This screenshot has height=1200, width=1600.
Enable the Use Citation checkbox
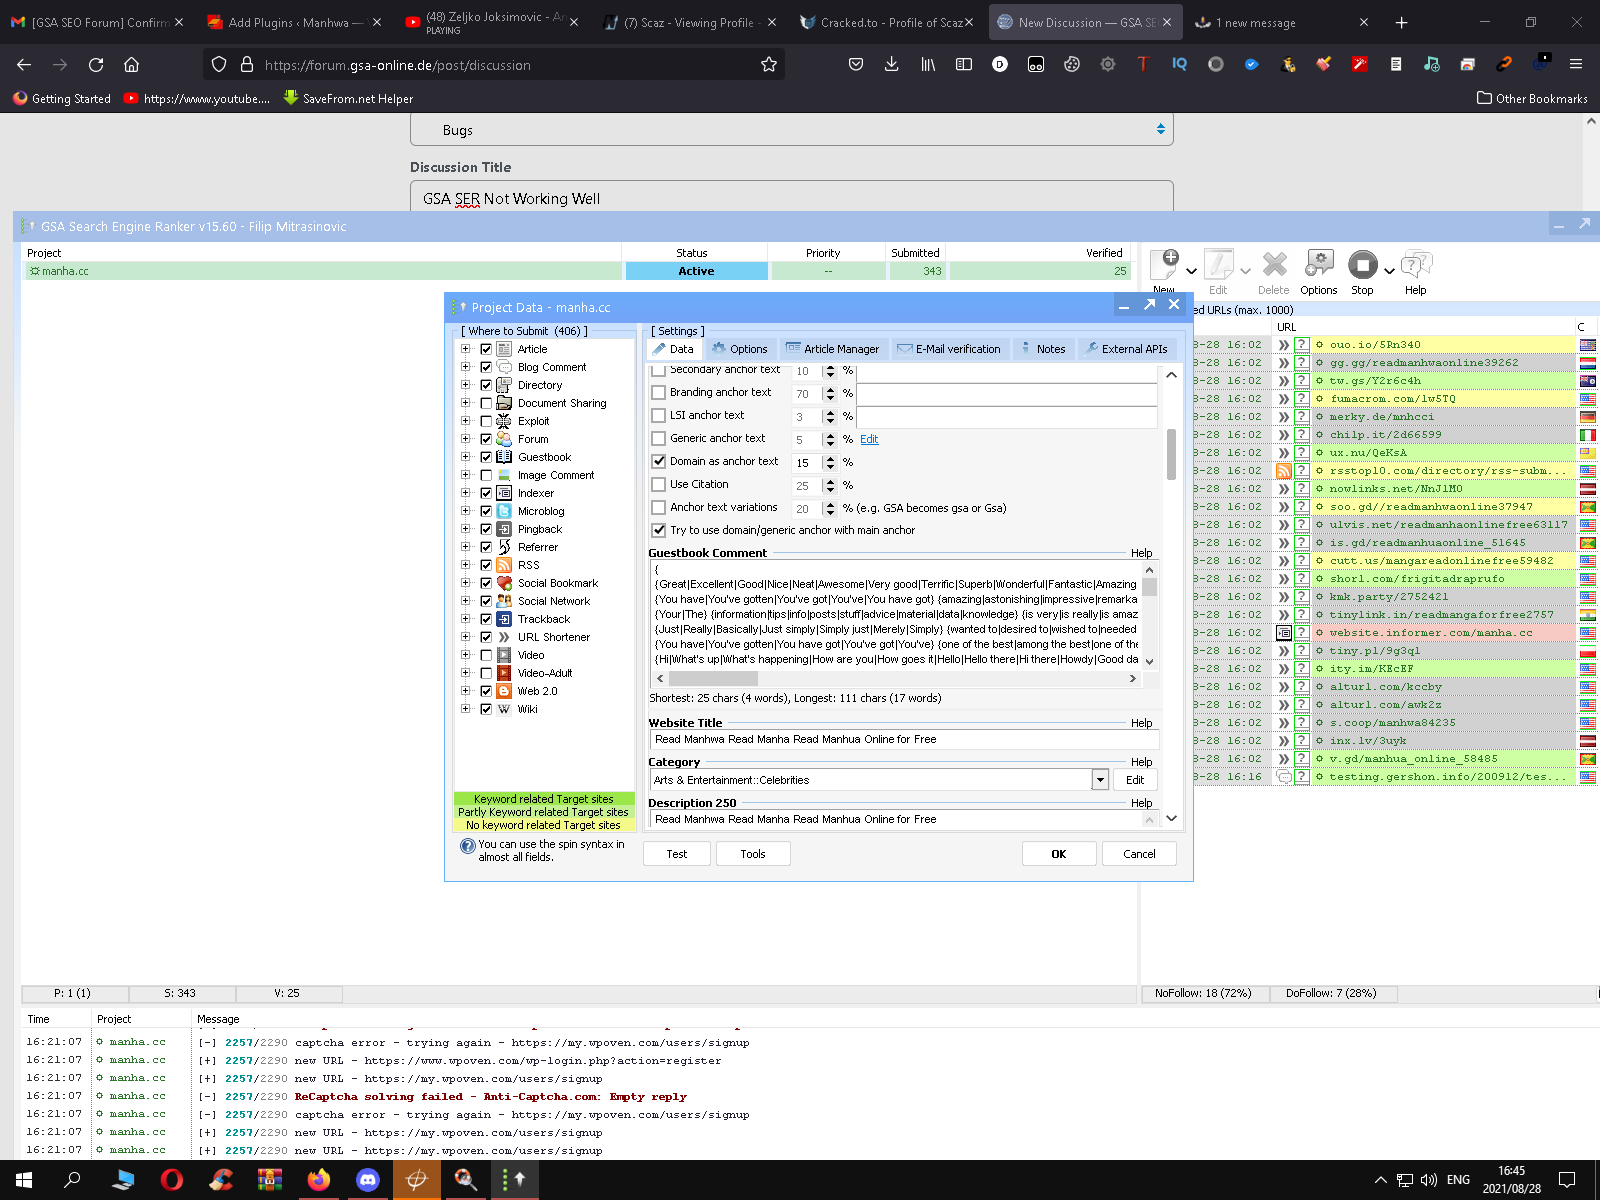(658, 485)
